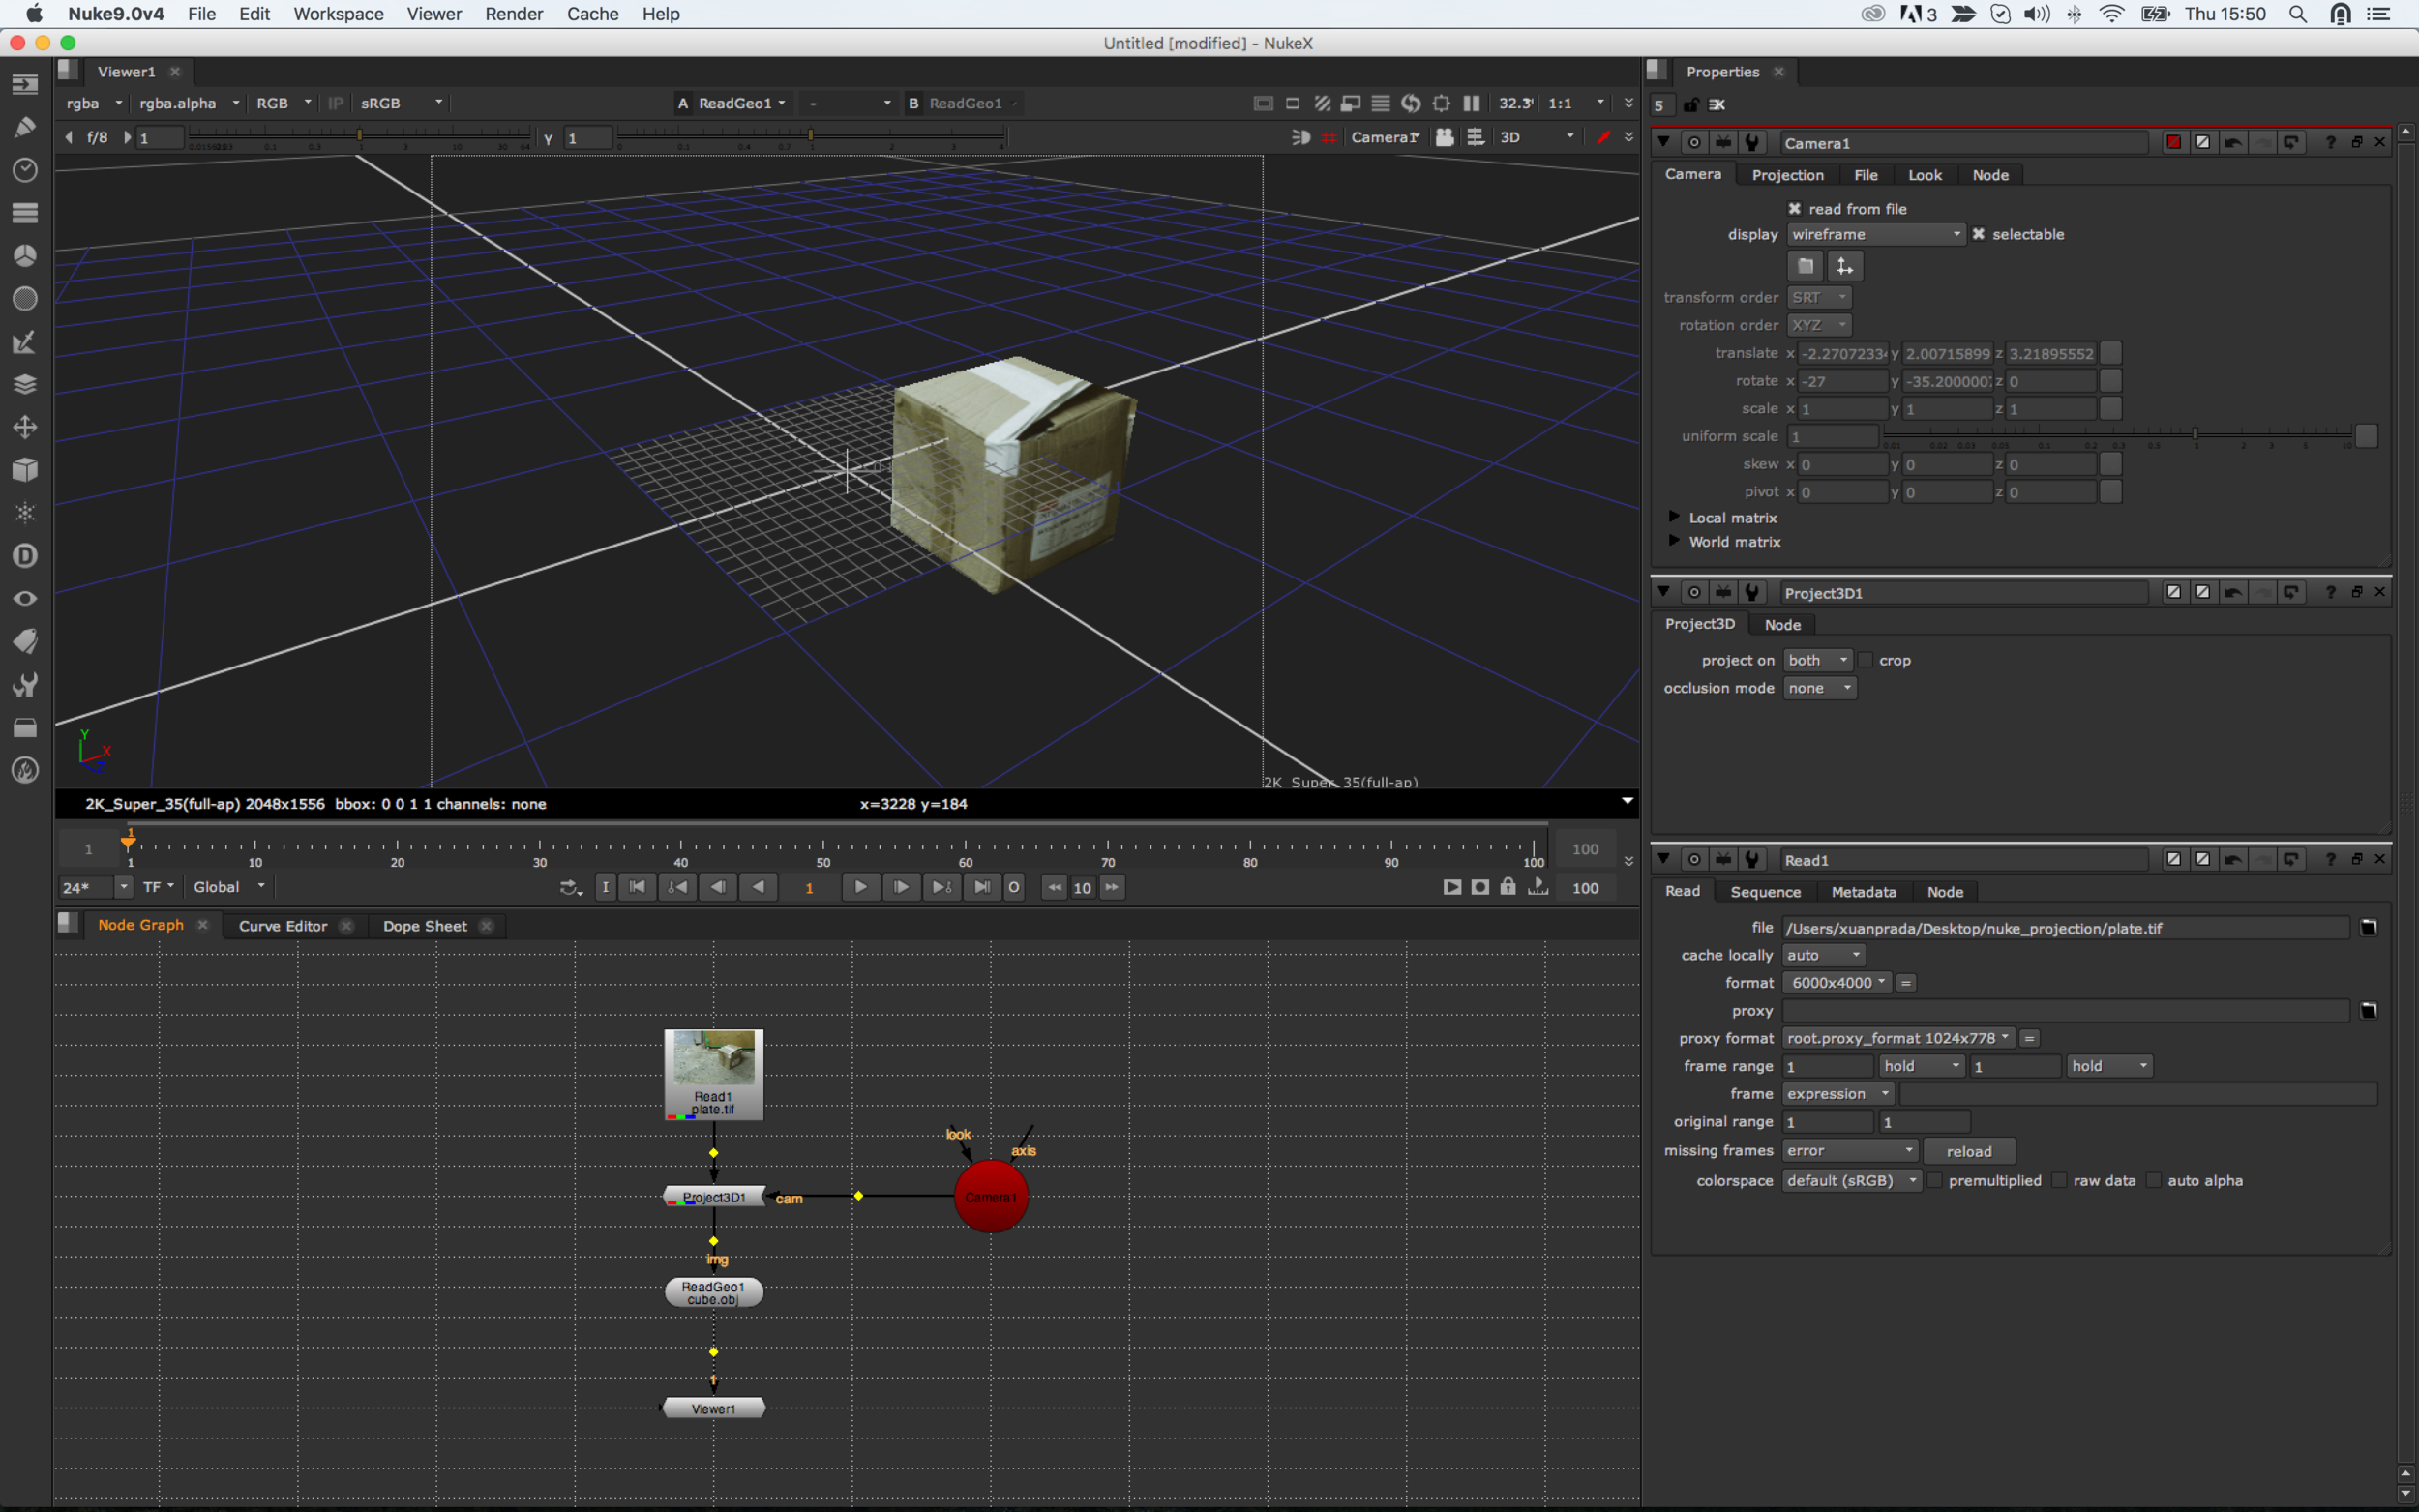Enable the premultiplied checkbox
This screenshot has height=1512, width=2419.
tap(1934, 1181)
